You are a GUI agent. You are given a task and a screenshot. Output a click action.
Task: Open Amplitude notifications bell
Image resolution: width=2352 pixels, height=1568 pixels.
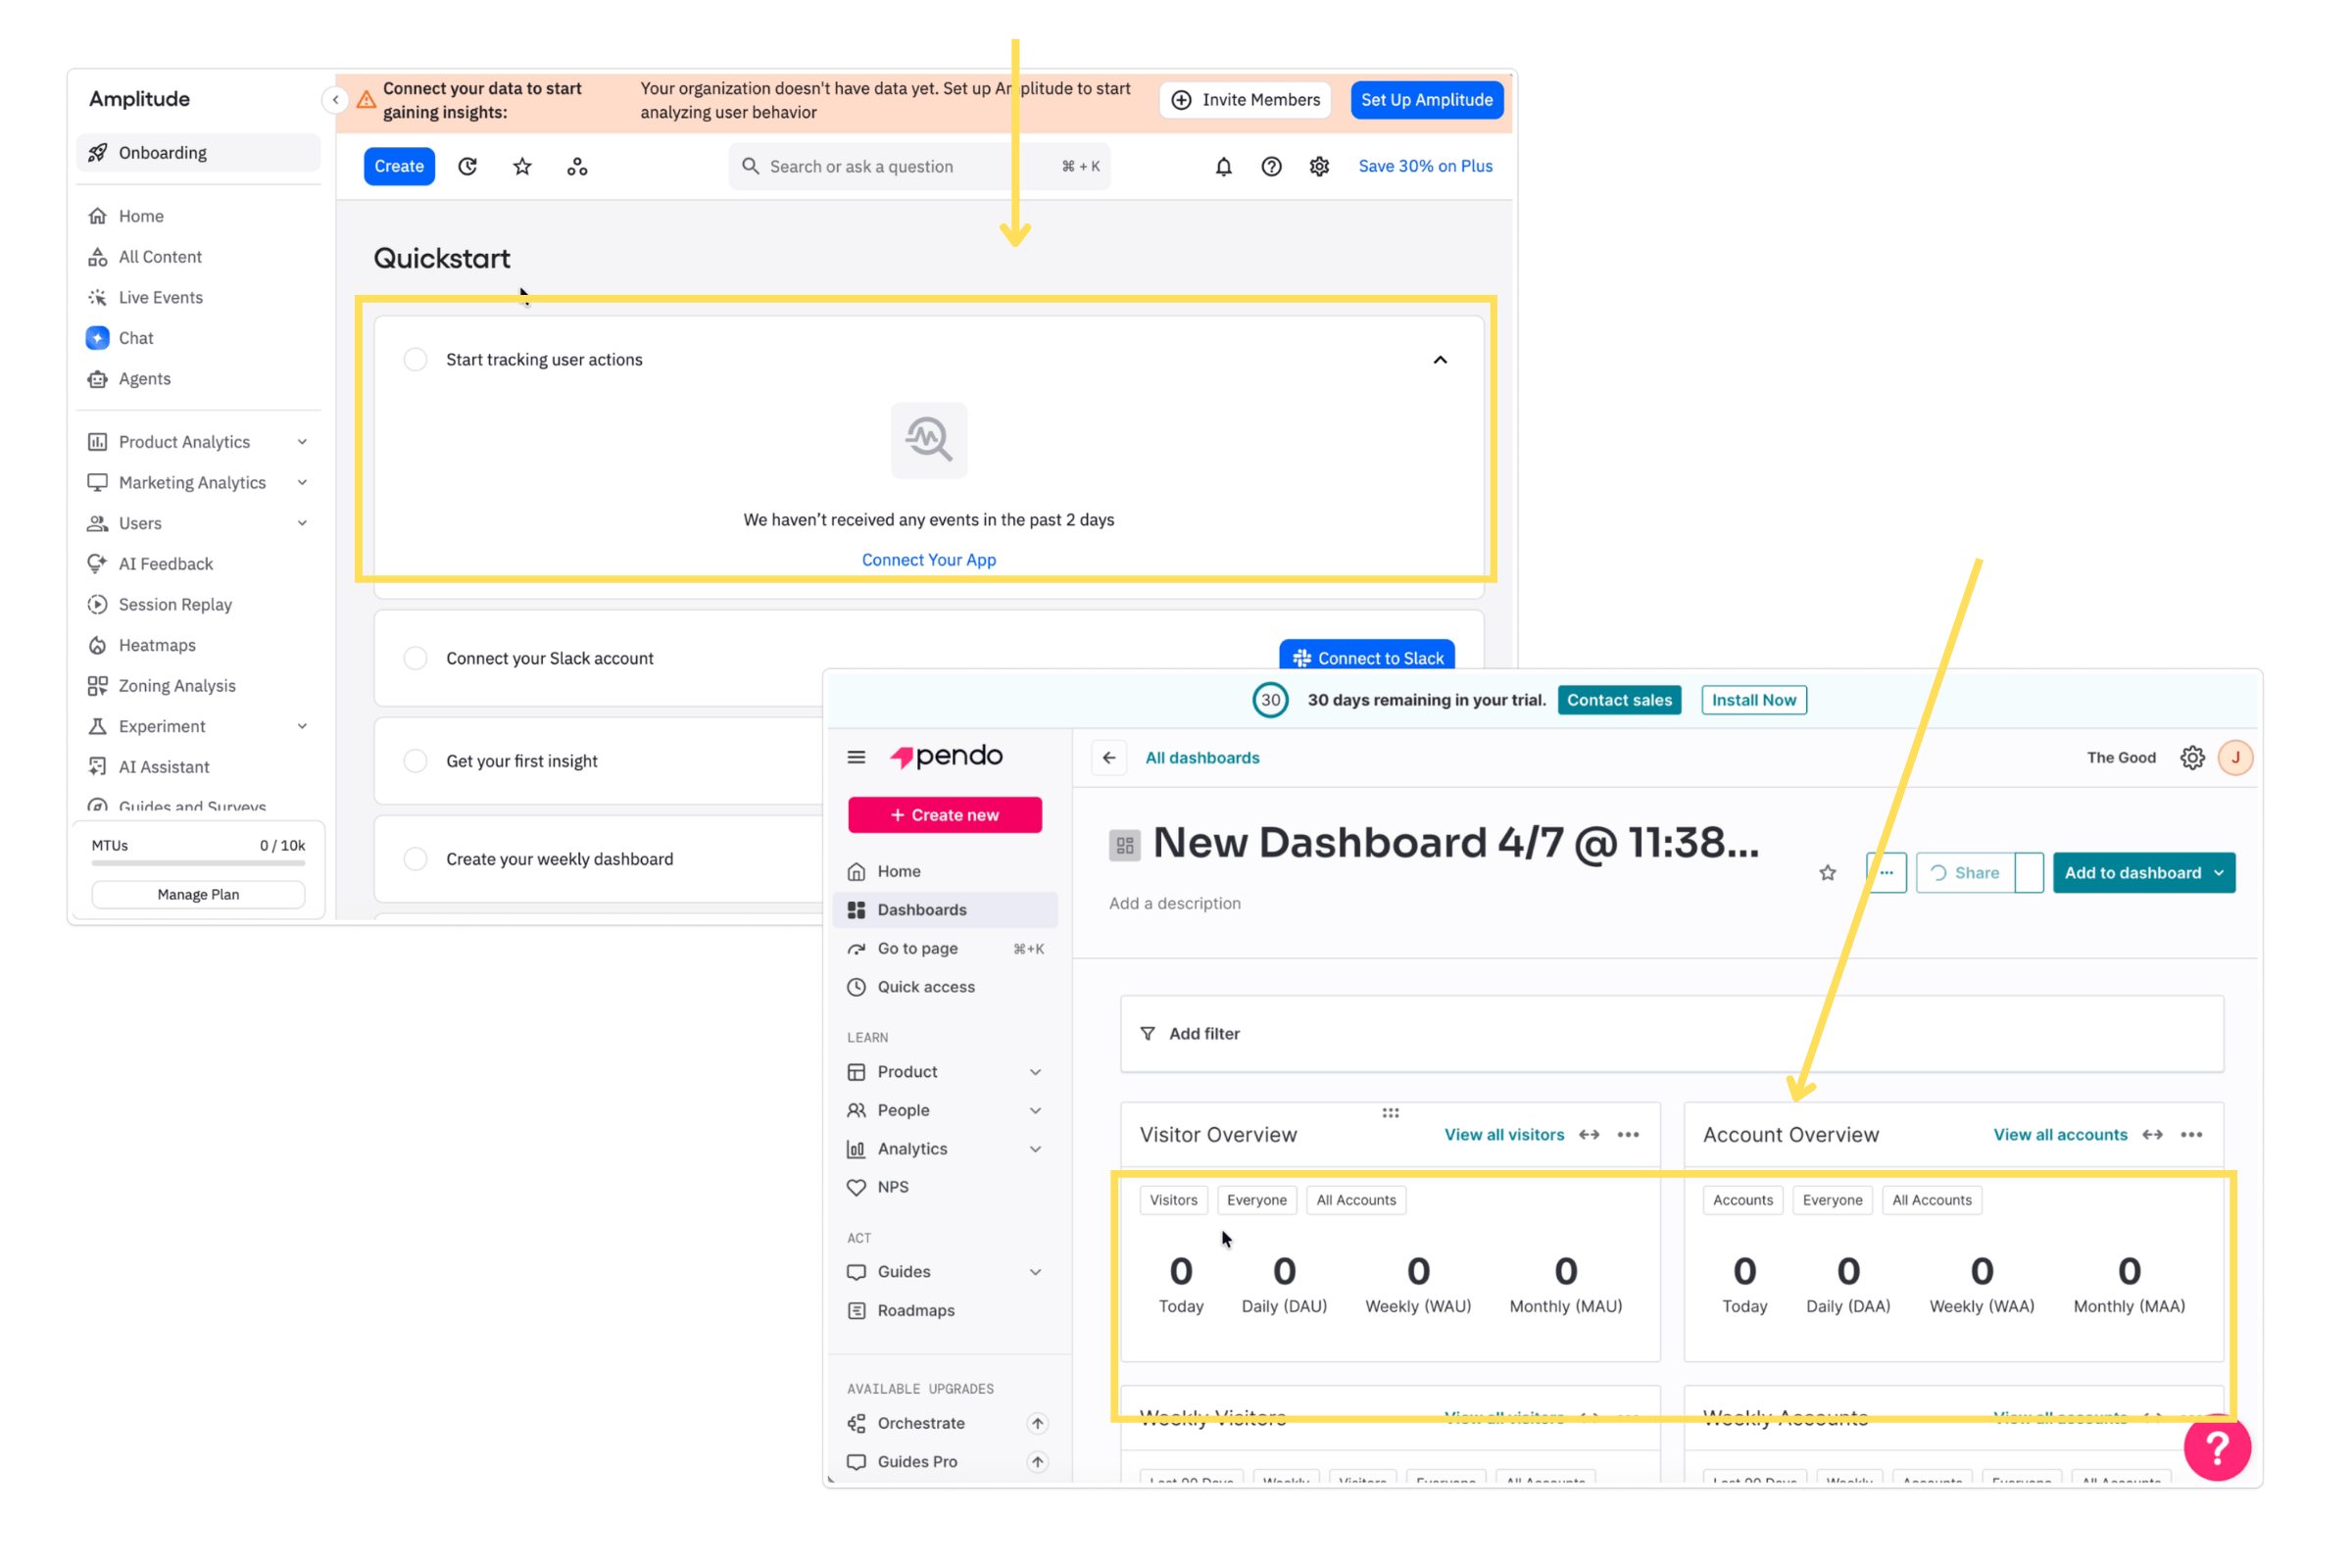(1223, 167)
